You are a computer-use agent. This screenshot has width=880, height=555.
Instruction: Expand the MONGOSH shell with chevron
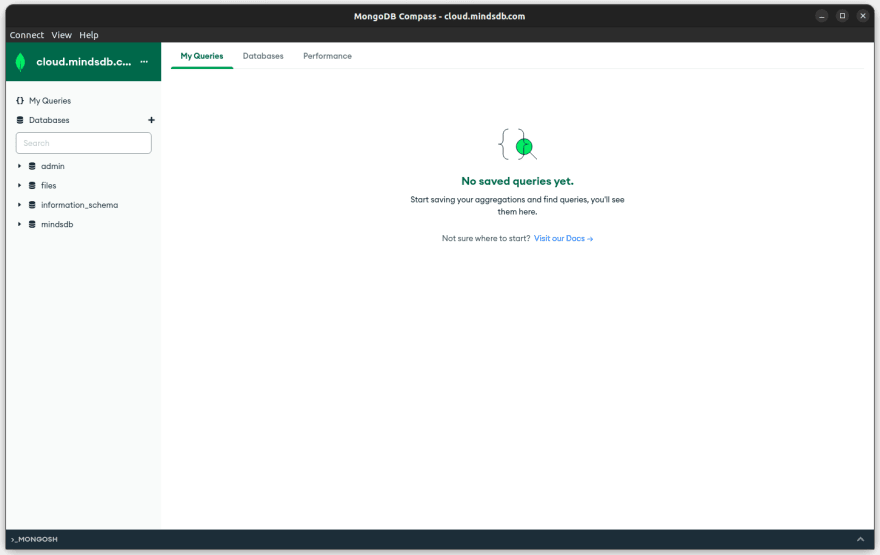(860, 539)
